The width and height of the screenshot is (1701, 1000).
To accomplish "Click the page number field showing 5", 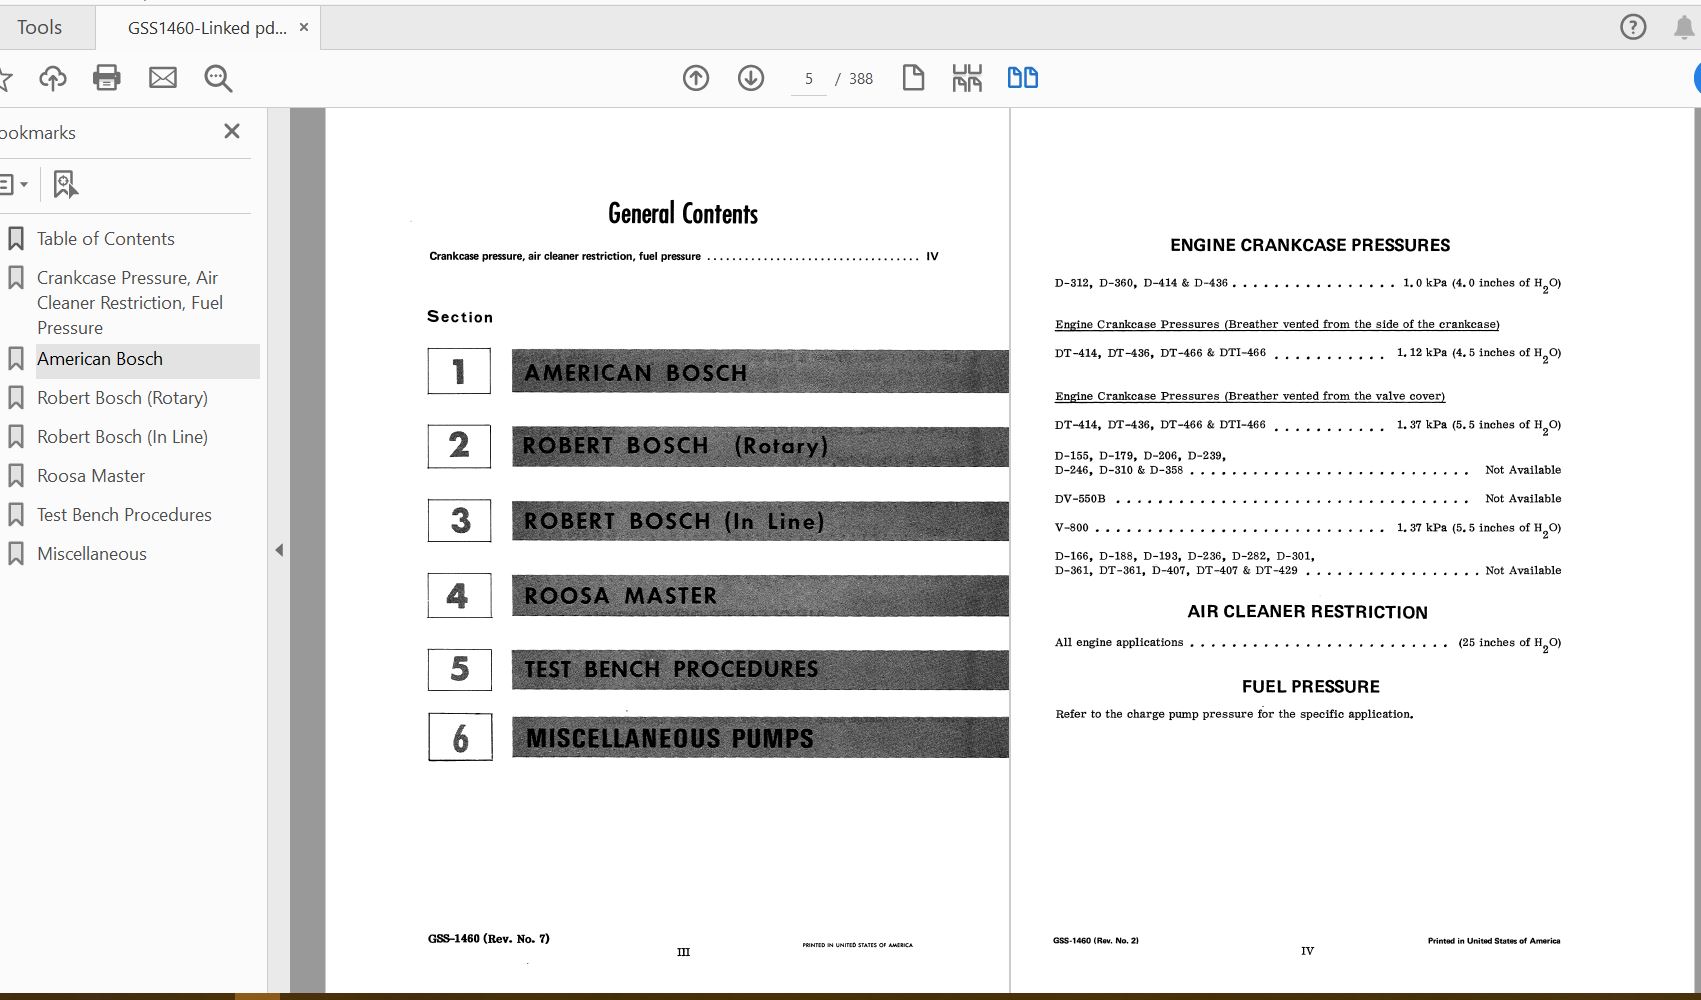I will click(x=809, y=79).
